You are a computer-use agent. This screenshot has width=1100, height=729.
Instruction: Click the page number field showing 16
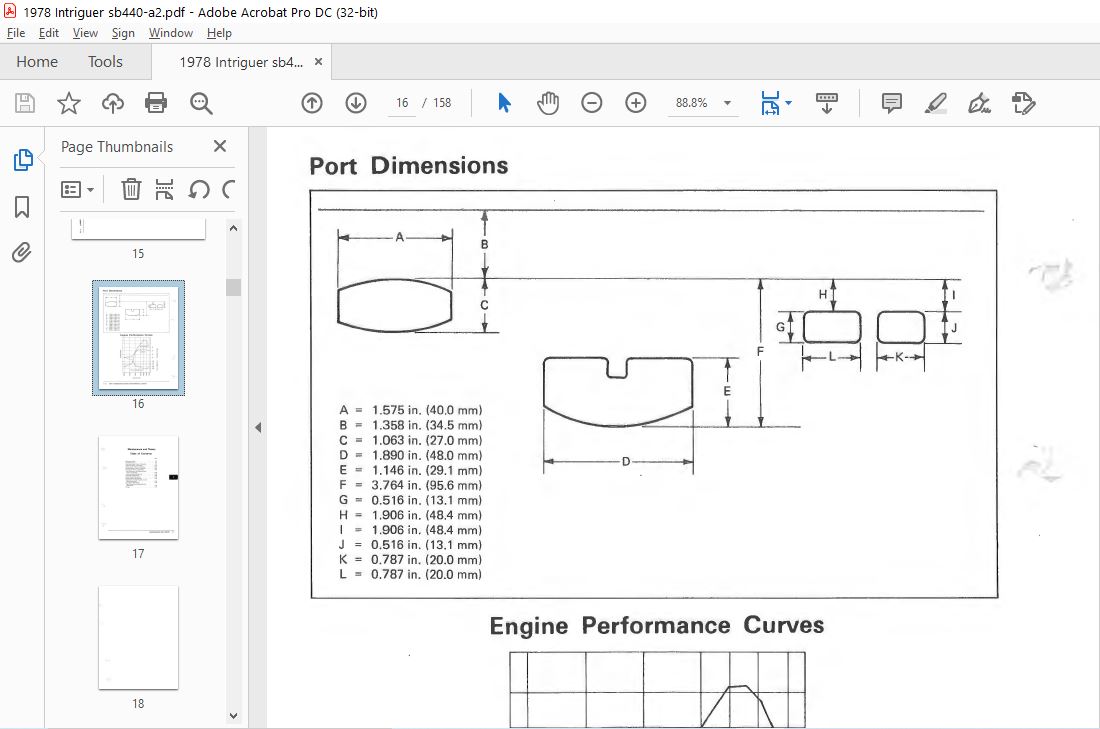click(402, 103)
